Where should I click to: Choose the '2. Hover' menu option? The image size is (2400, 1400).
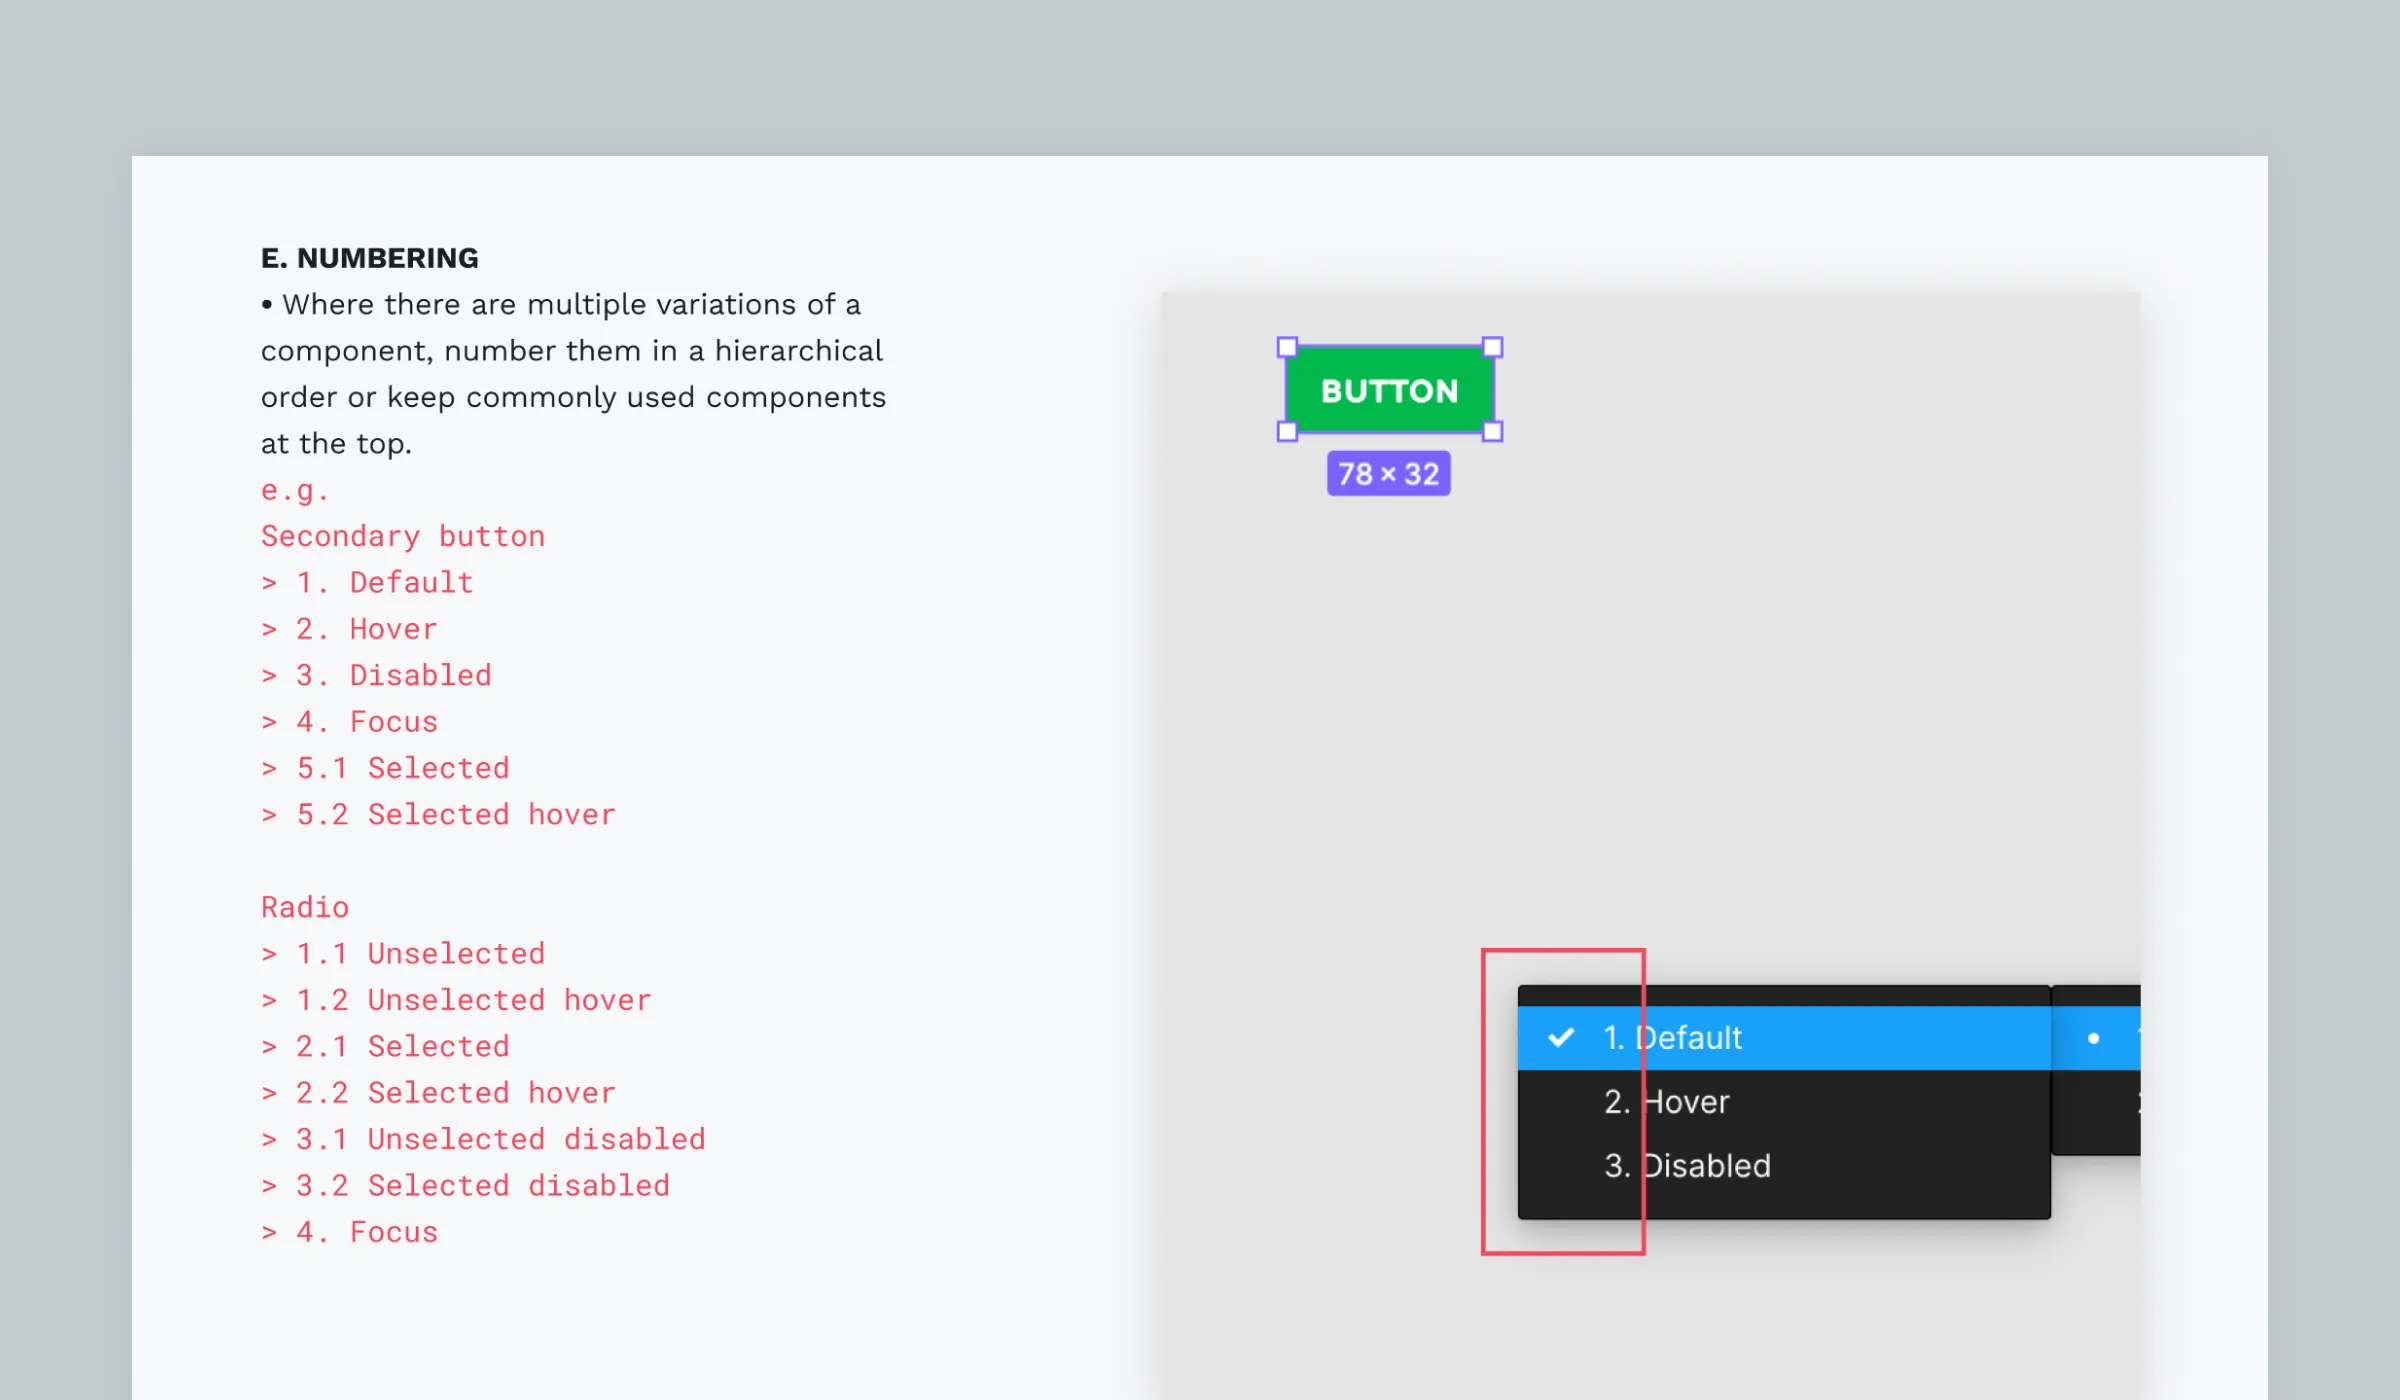click(1784, 1102)
